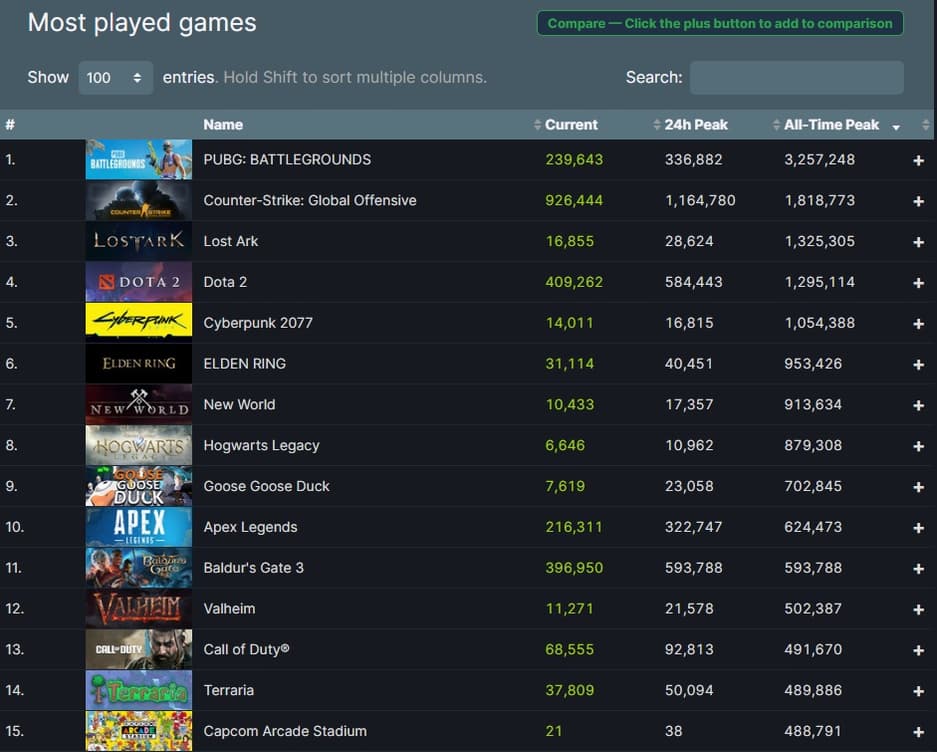Click plus icon in Baldur's Gate 3 row
Screen dimensions: 937x752
pyautogui.click(x=918, y=568)
